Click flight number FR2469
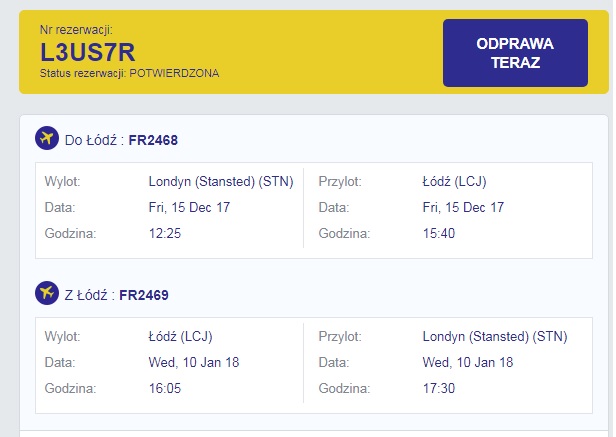616x437 pixels. tap(144, 295)
